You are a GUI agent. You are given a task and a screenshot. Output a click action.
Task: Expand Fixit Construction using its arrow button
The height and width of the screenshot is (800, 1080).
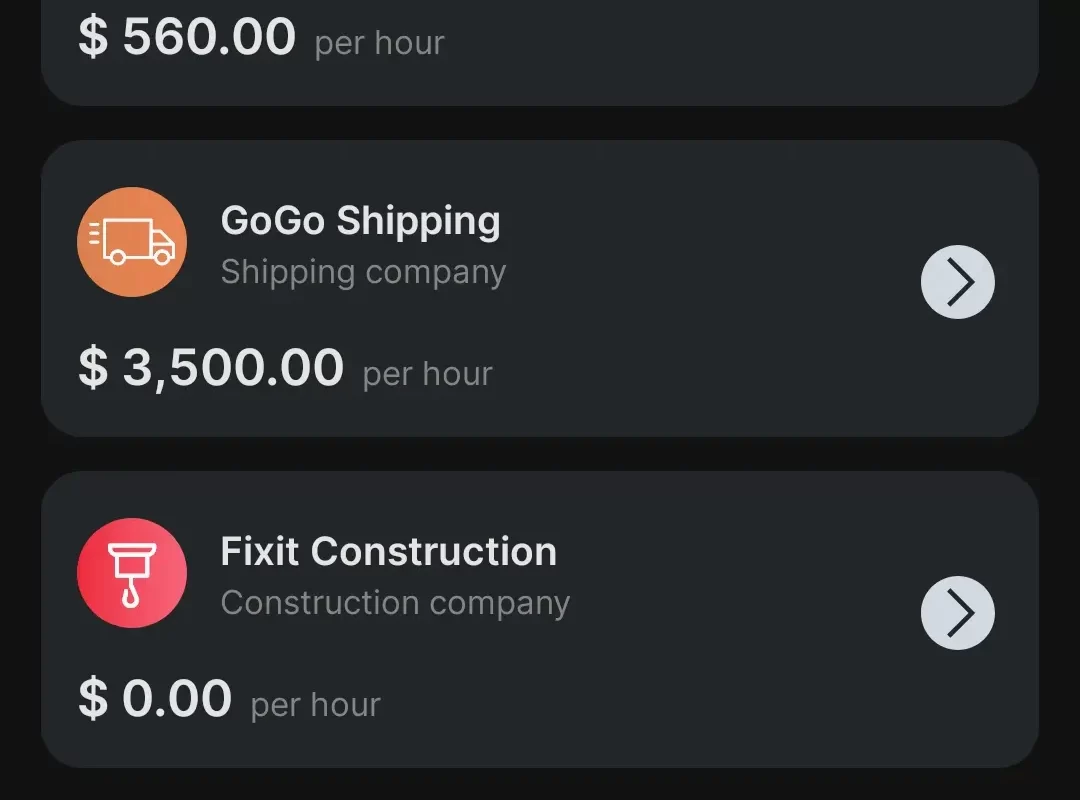point(957,613)
